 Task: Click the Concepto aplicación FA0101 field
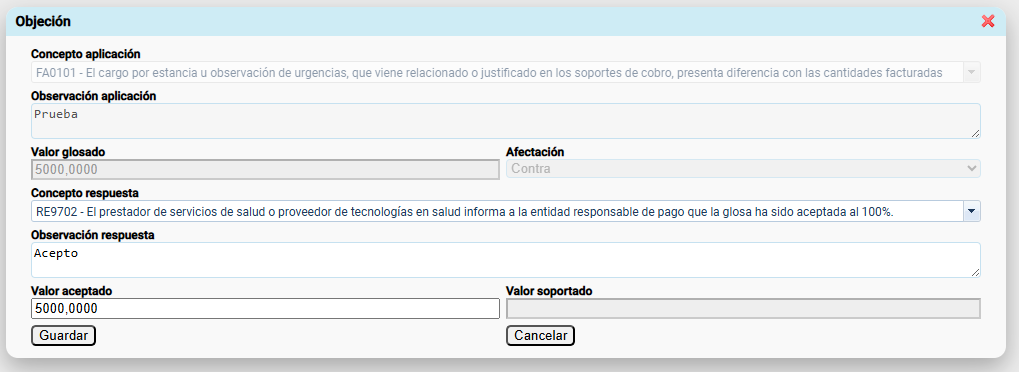pos(497,73)
